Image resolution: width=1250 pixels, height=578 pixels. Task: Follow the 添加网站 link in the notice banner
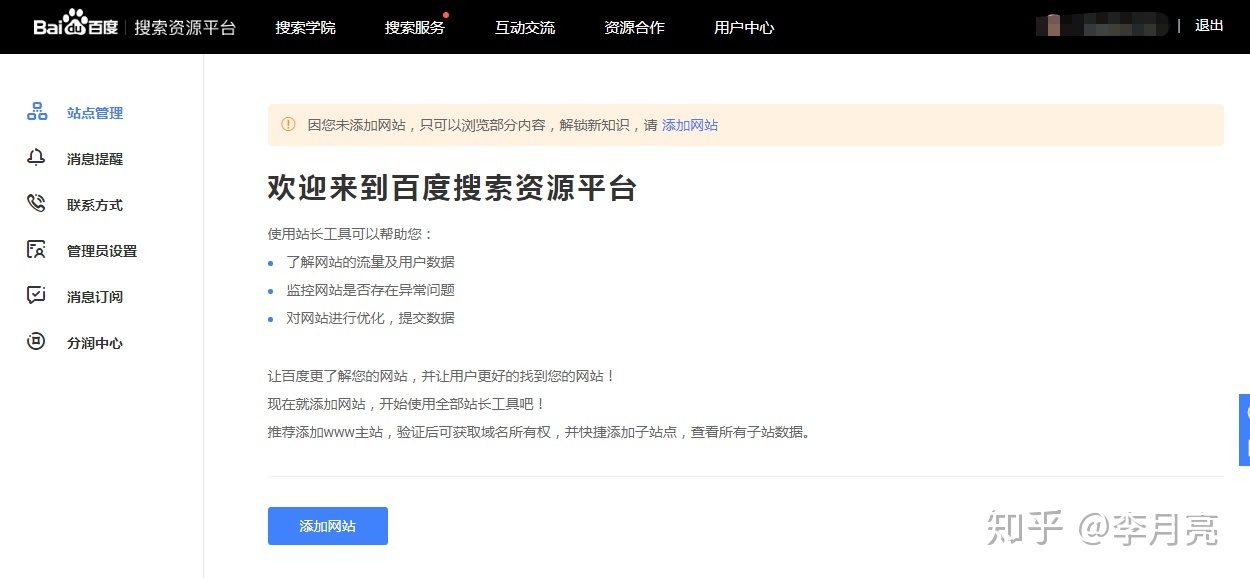click(x=690, y=125)
